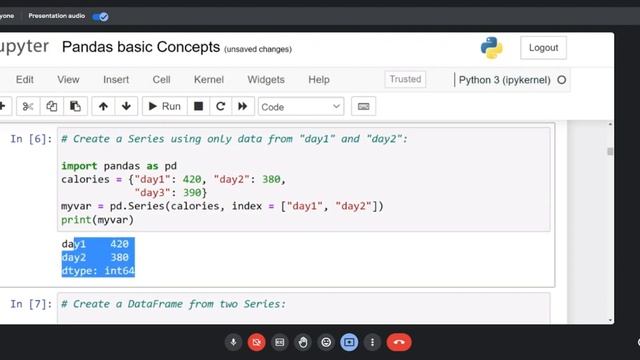Open the Widgets menu
Screen dimensions: 640x360
pos(266,80)
